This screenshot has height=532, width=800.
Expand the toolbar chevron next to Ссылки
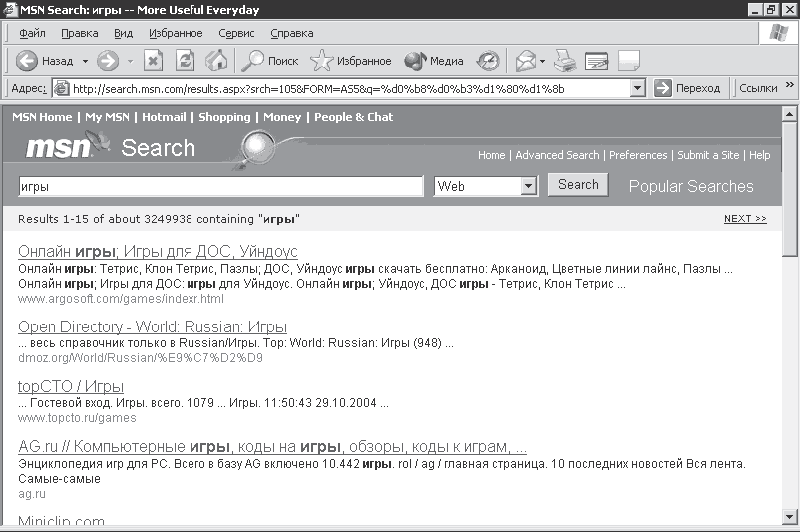[790, 85]
